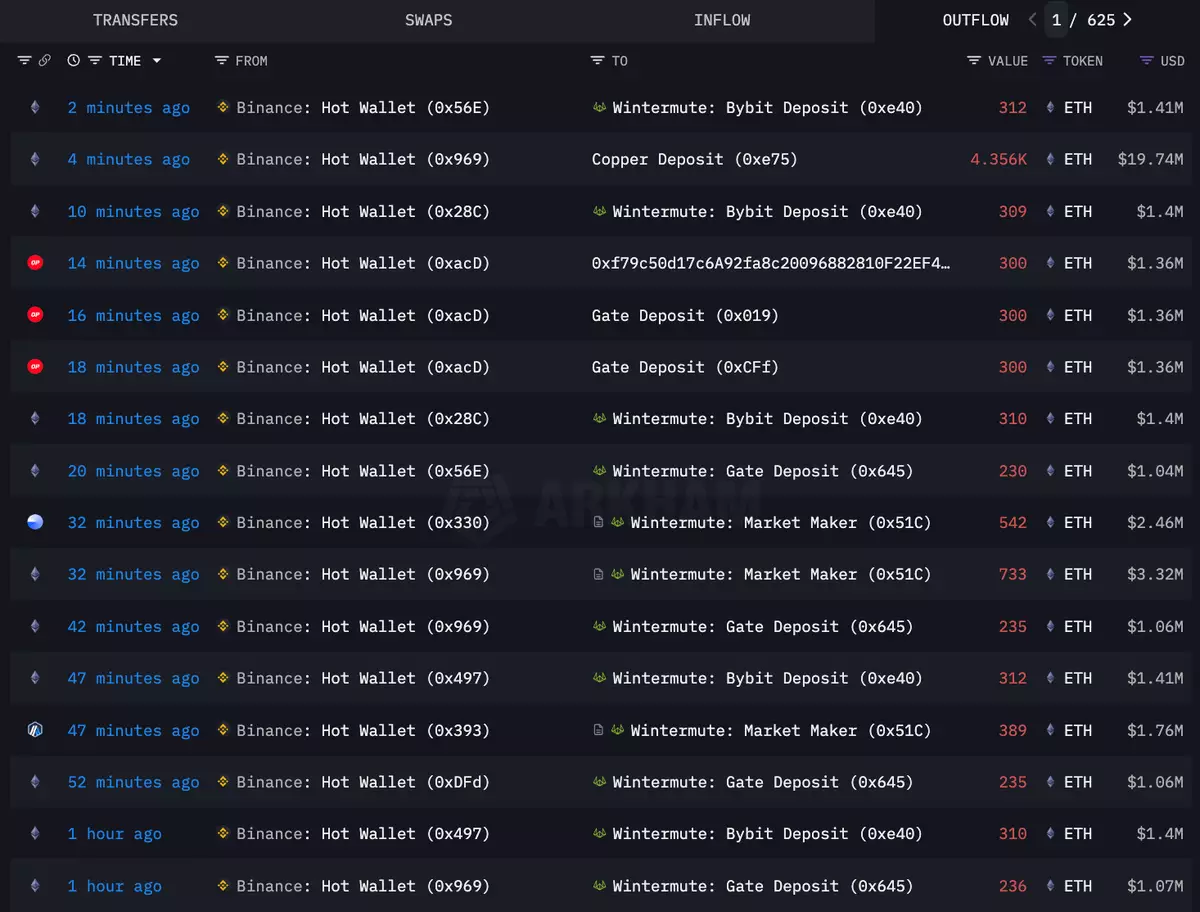This screenshot has height=912, width=1200.
Task: Click the Binance logo in the 52 minutes ago row
Action: (224, 782)
